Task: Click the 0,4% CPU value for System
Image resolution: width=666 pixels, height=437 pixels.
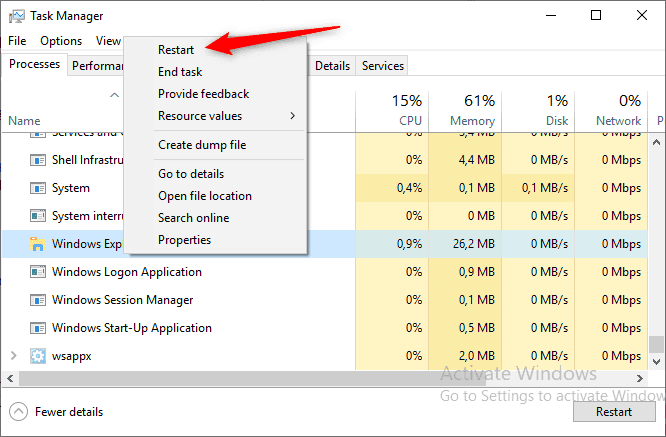Action: [x=409, y=188]
